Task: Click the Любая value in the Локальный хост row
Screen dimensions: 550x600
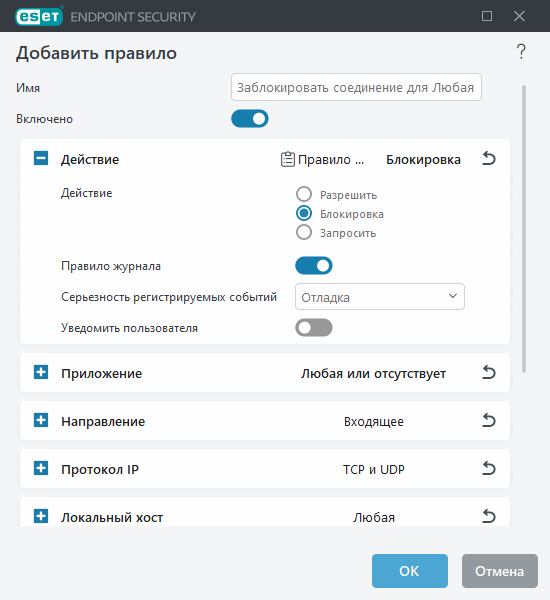Action: click(x=374, y=517)
